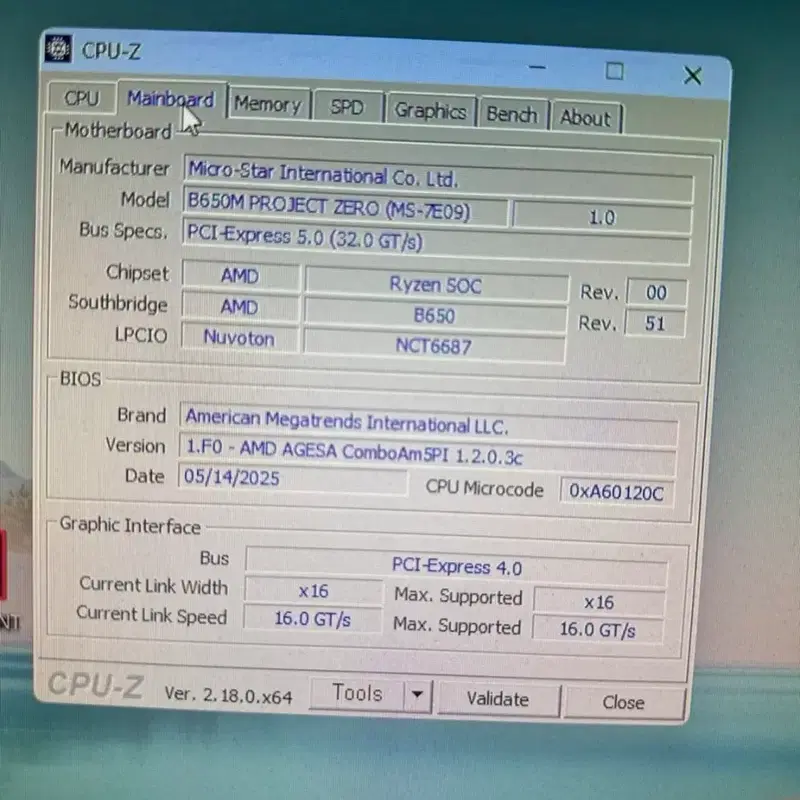Viewport: 800px width, 800px height.
Task: Click the CPU-Z application icon in title bar
Action: coord(58,48)
